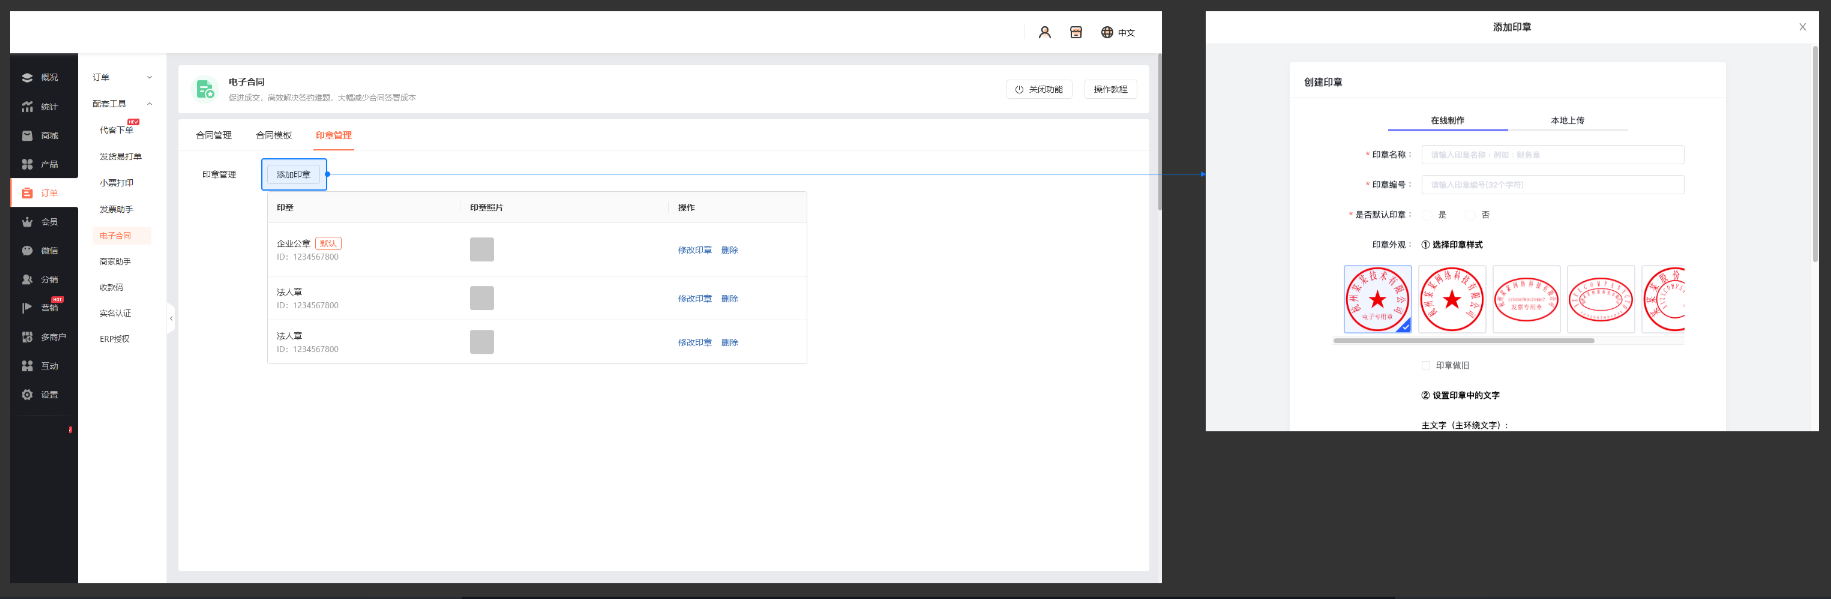This screenshot has height=599, width=1831.
Task: Click the green 电子合同 document icon
Action: pyautogui.click(x=205, y=89)
